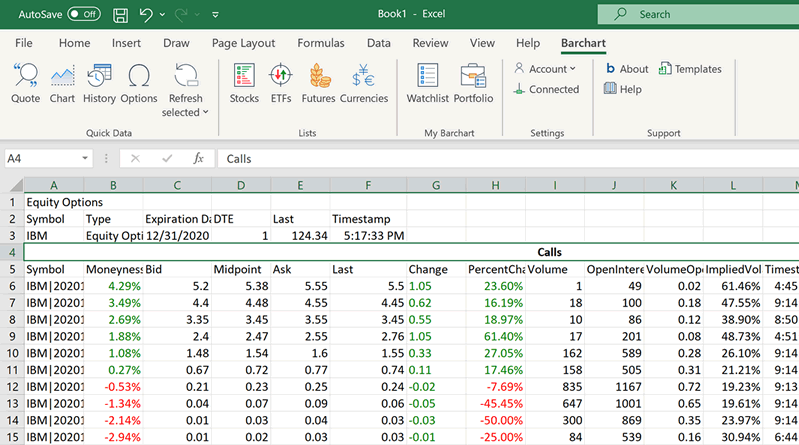
Task: Open the History data tool
Action: 99,83
